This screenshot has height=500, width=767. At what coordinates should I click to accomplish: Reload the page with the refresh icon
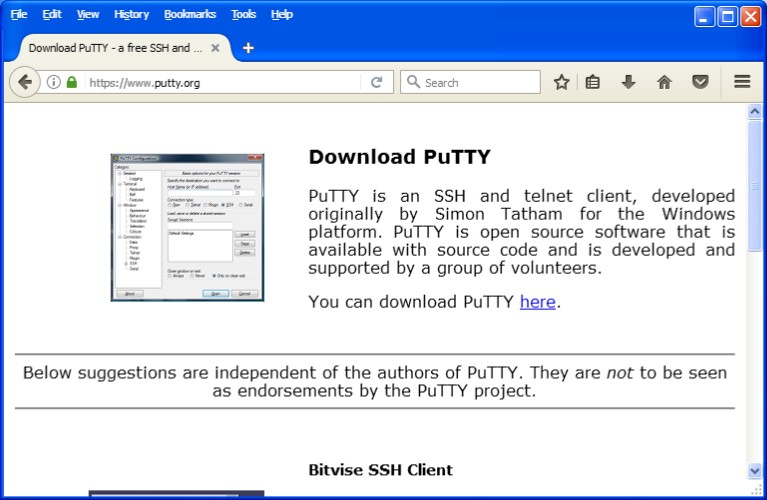pyautogui.click(x=377, y=82)
